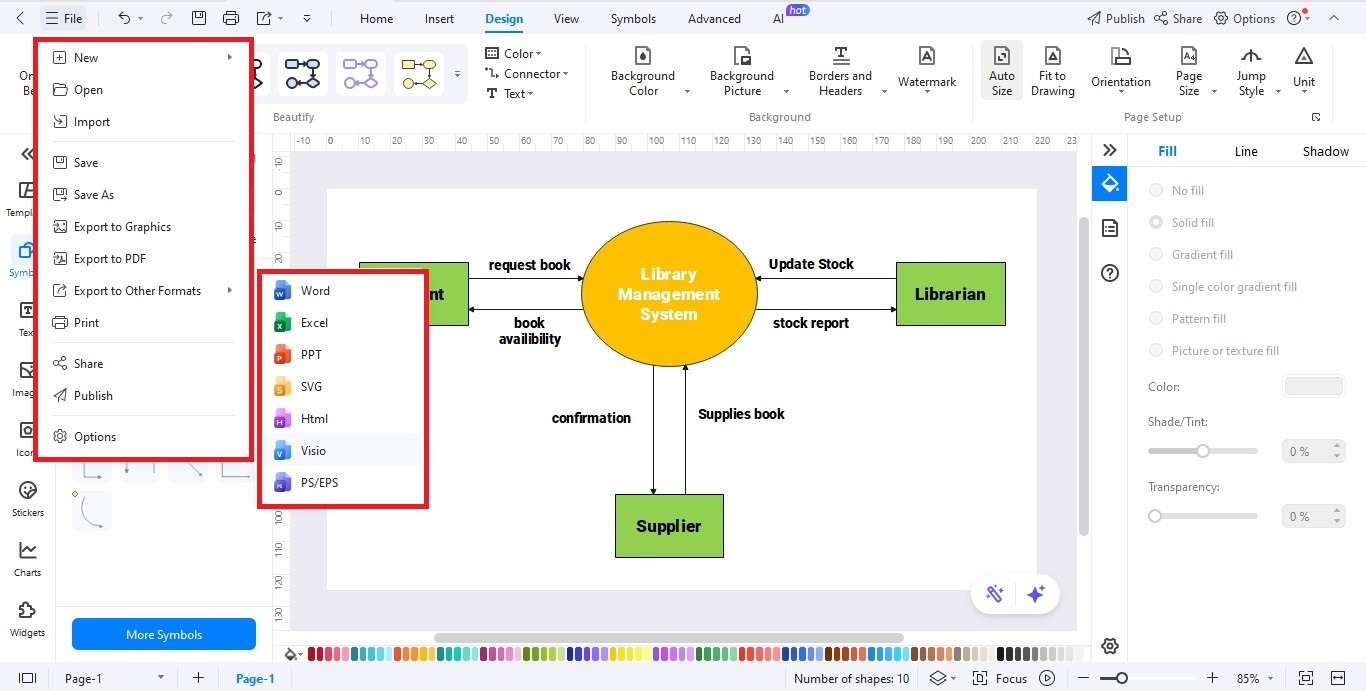This screenshot has width=1366, height=691.
Task: Add a new page with plus button
Action: [198, 678]
